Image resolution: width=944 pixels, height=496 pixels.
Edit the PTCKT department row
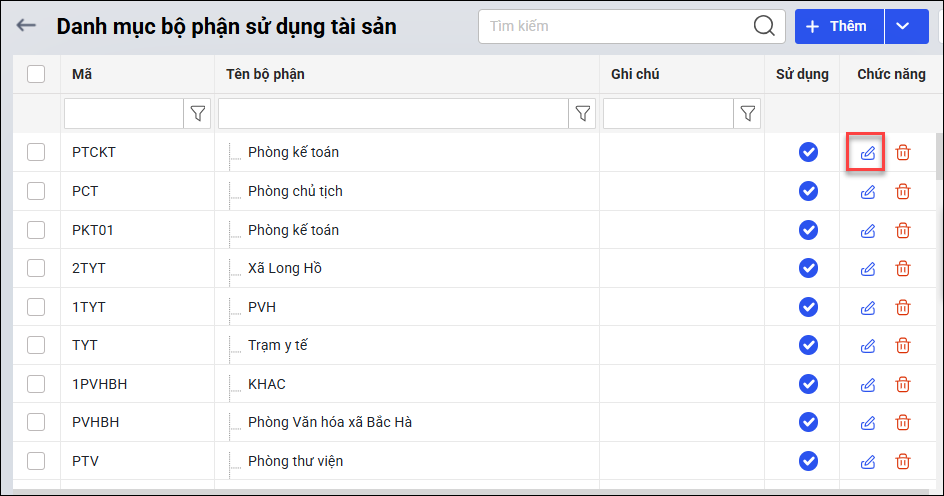pos(868,153)
